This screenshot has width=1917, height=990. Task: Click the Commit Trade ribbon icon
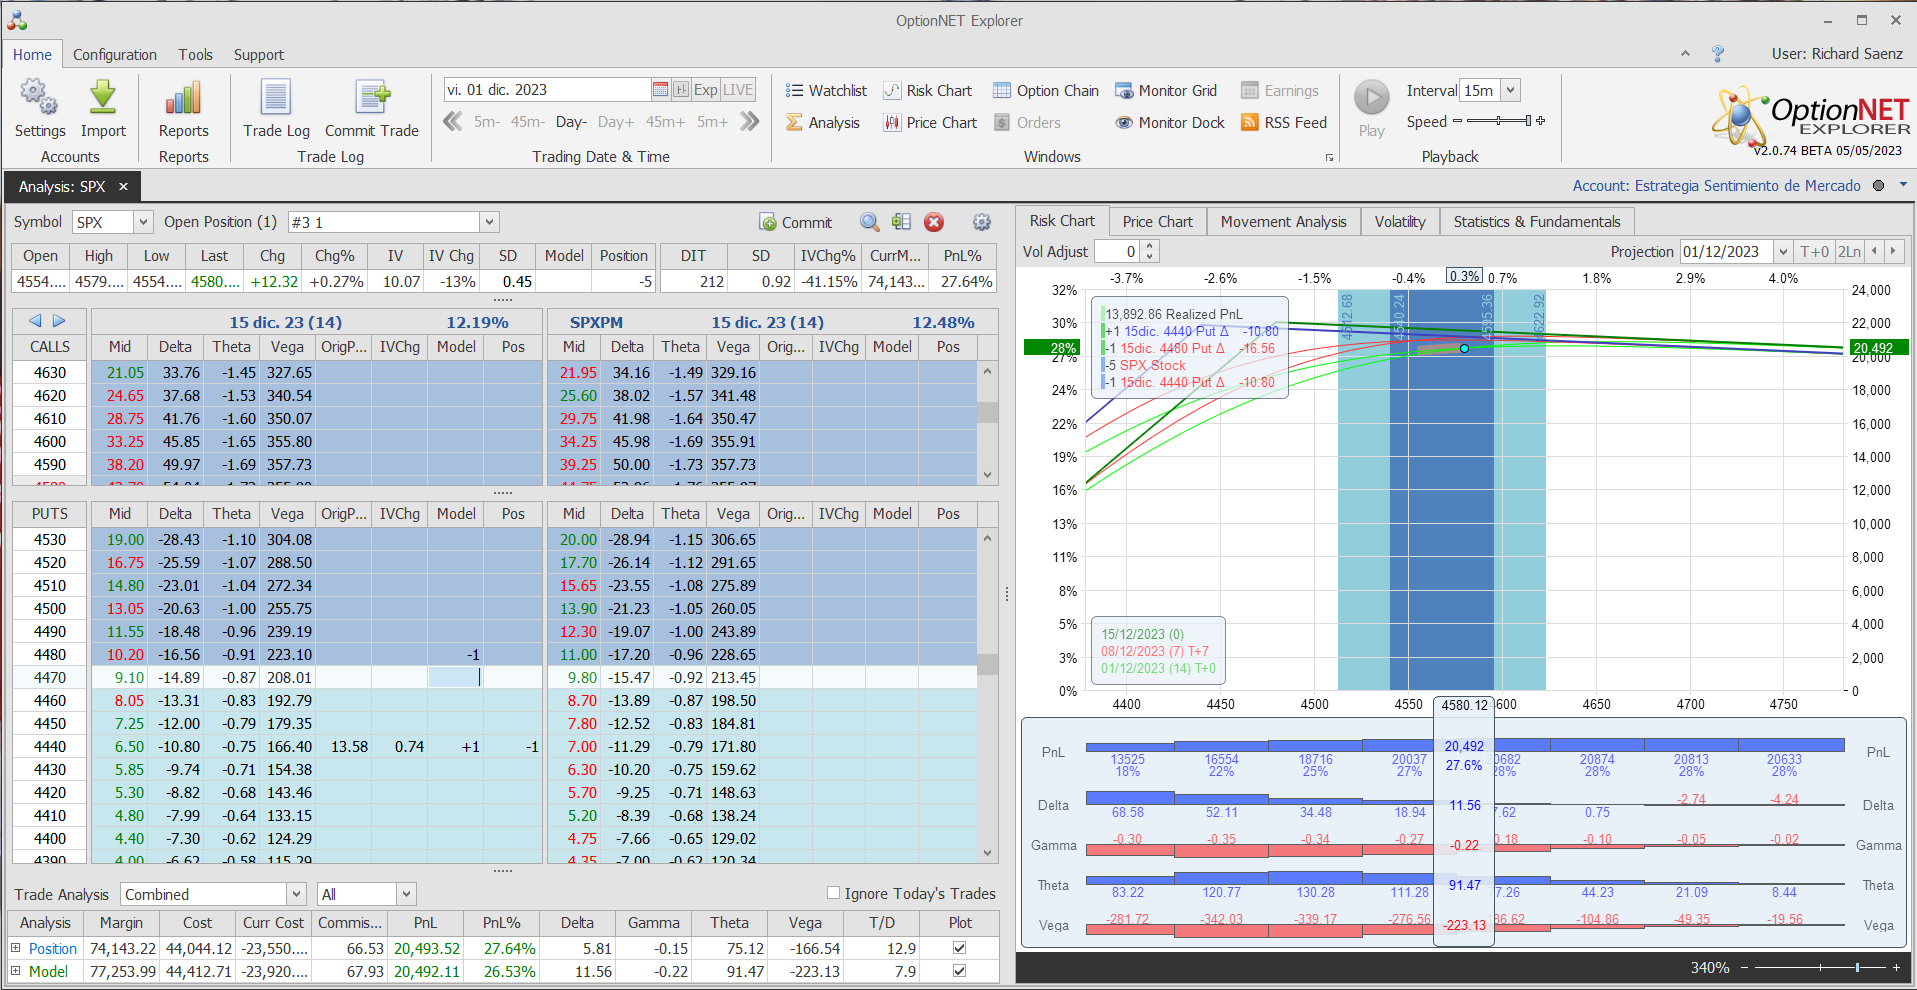pos(372,98)
